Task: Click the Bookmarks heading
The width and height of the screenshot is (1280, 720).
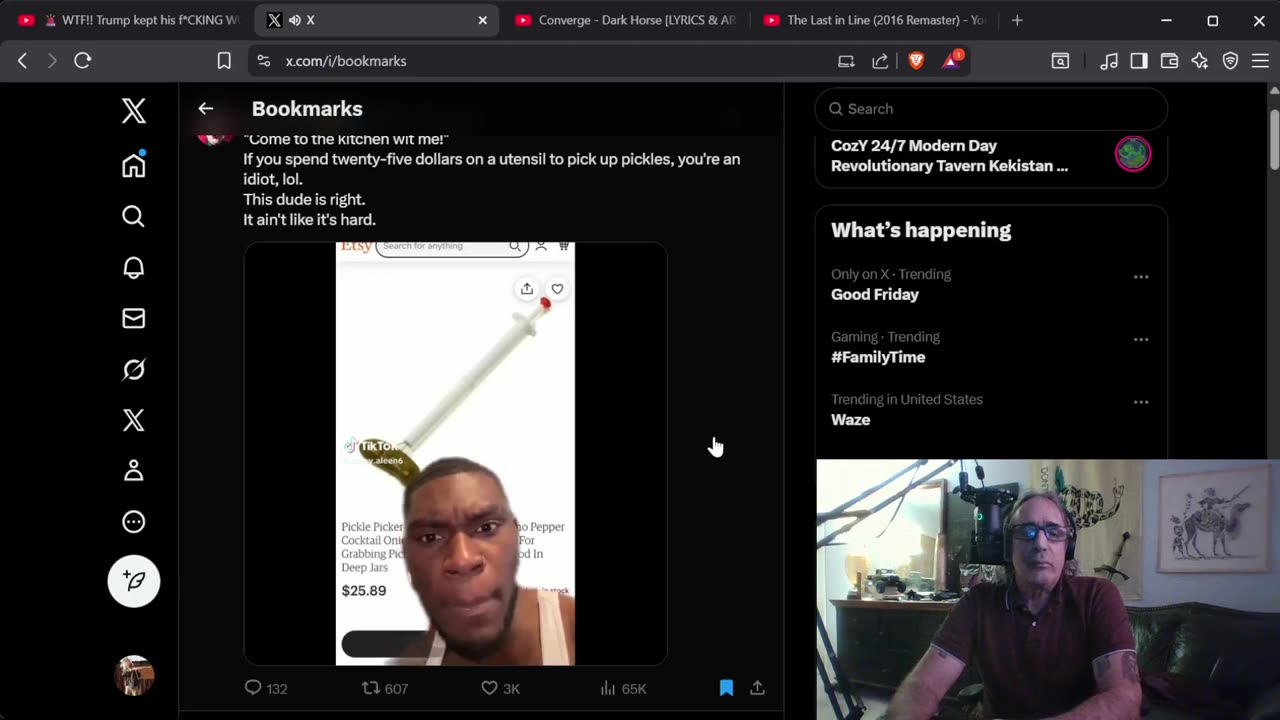Action: 307,109
